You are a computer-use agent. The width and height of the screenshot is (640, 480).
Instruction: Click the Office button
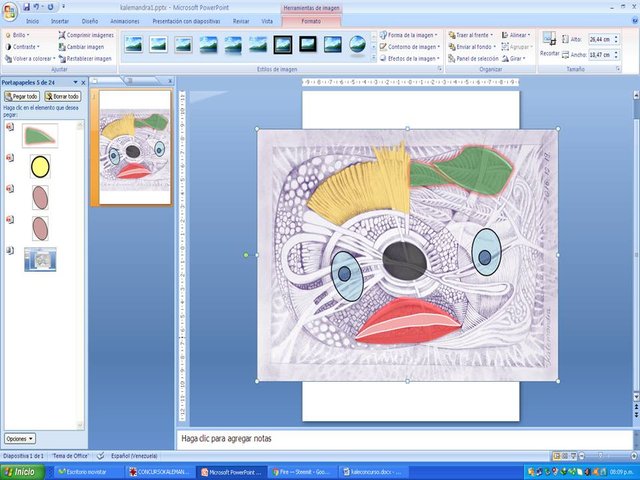point(9,11)
